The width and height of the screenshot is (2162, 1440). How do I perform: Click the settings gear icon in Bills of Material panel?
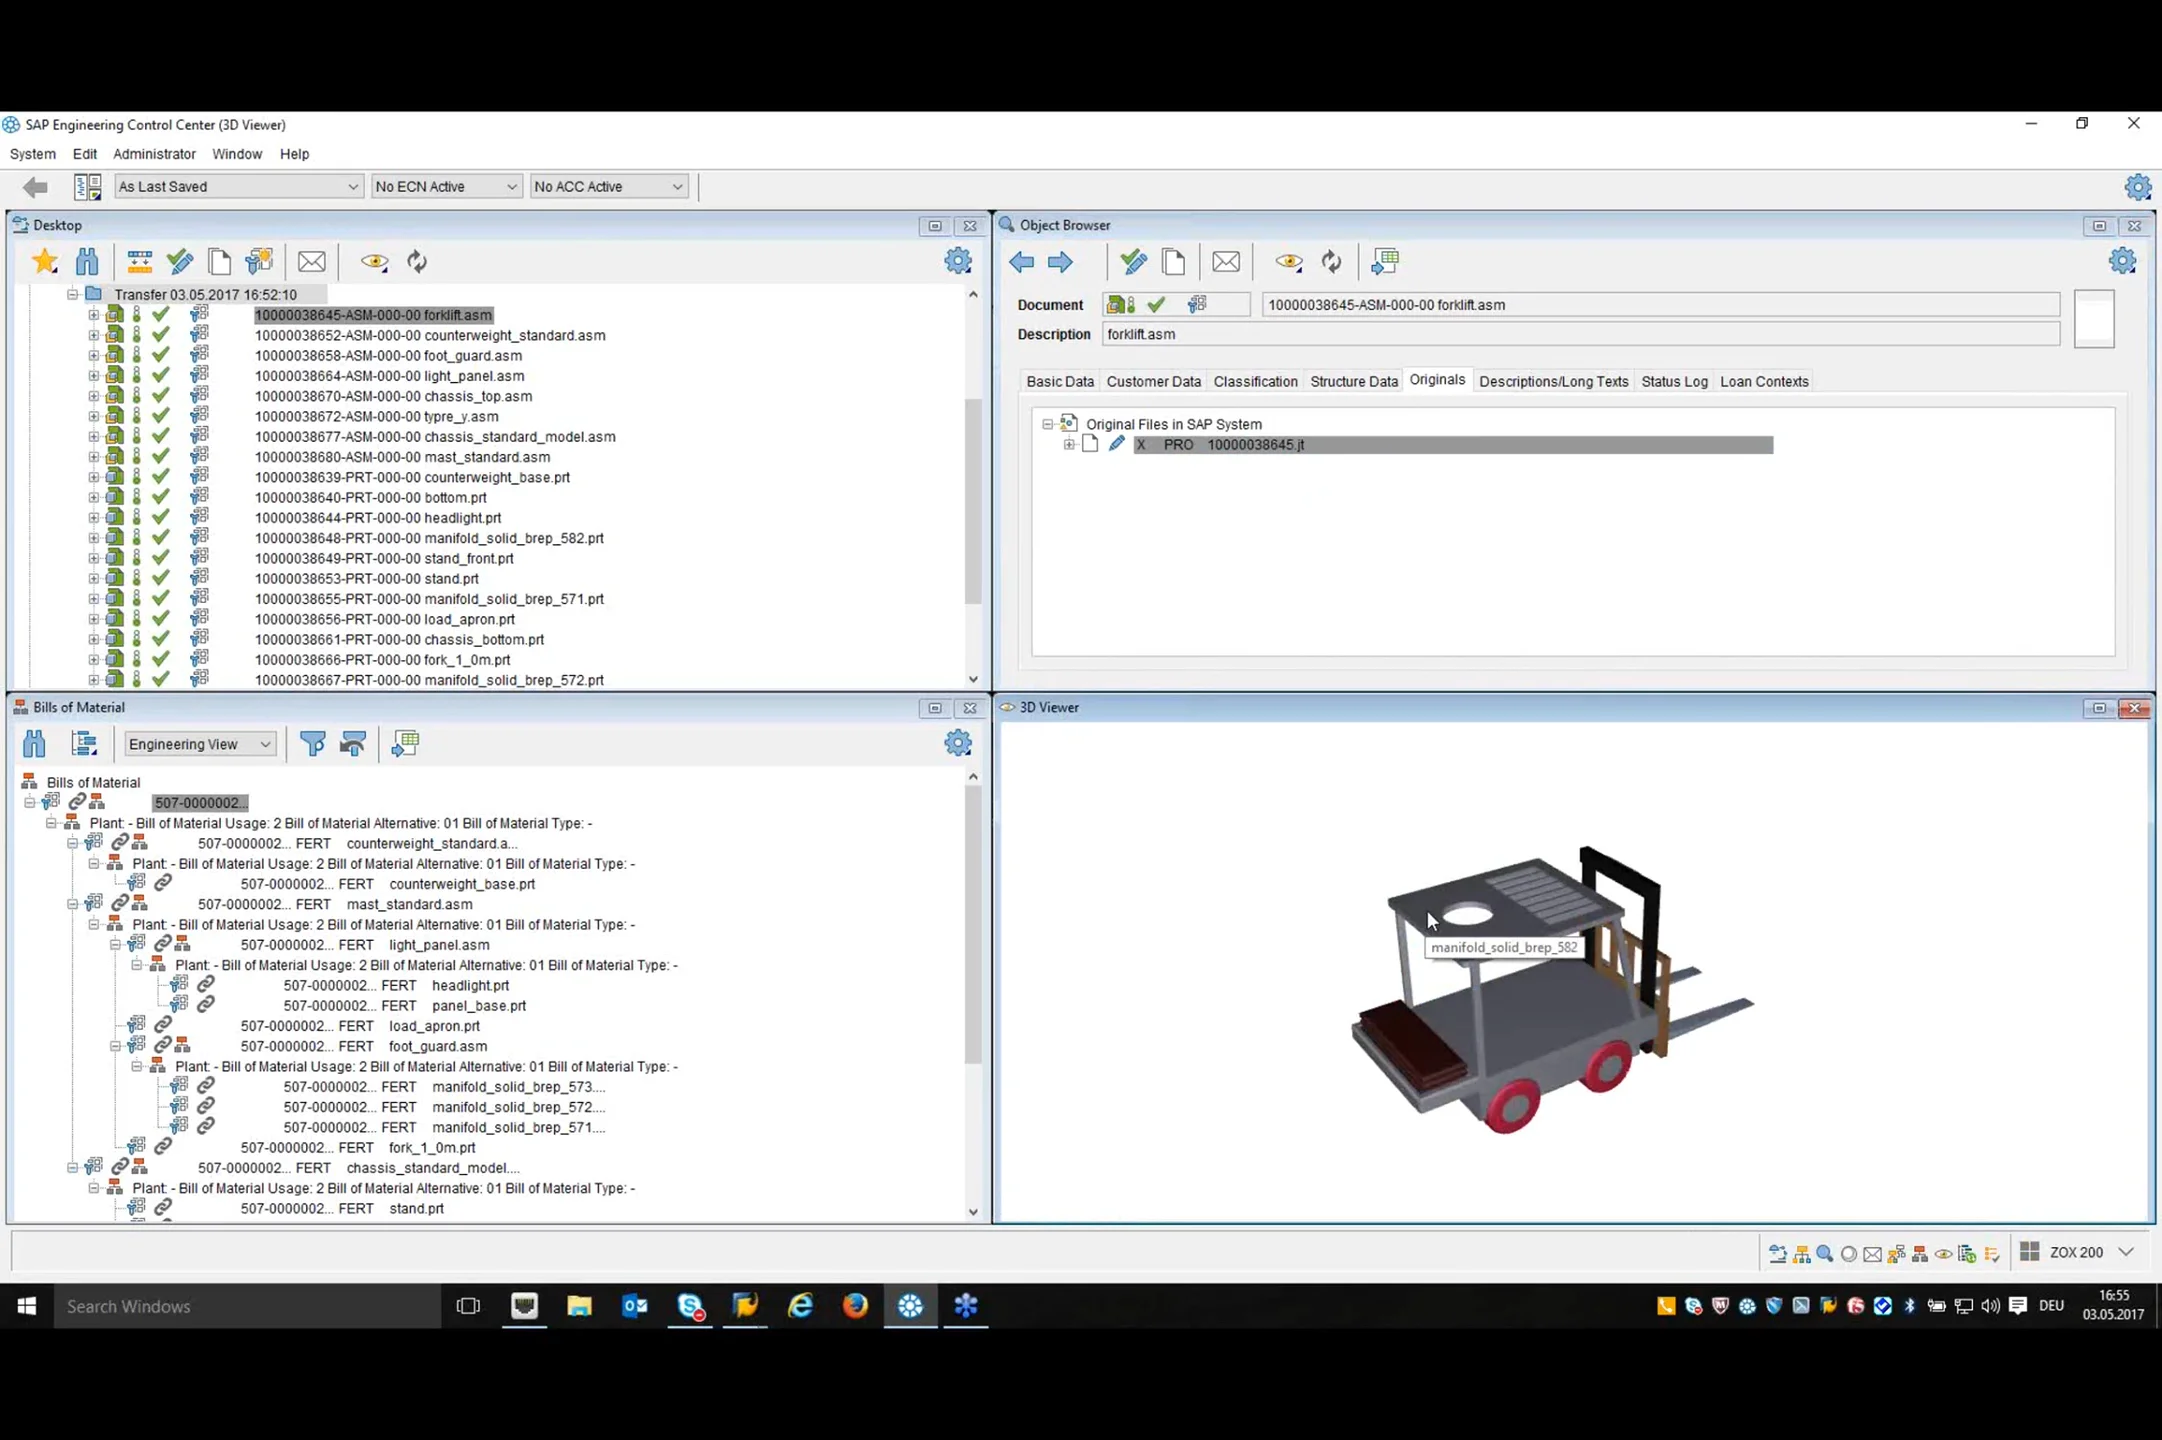pyautogui.click(x=958, y=742)
